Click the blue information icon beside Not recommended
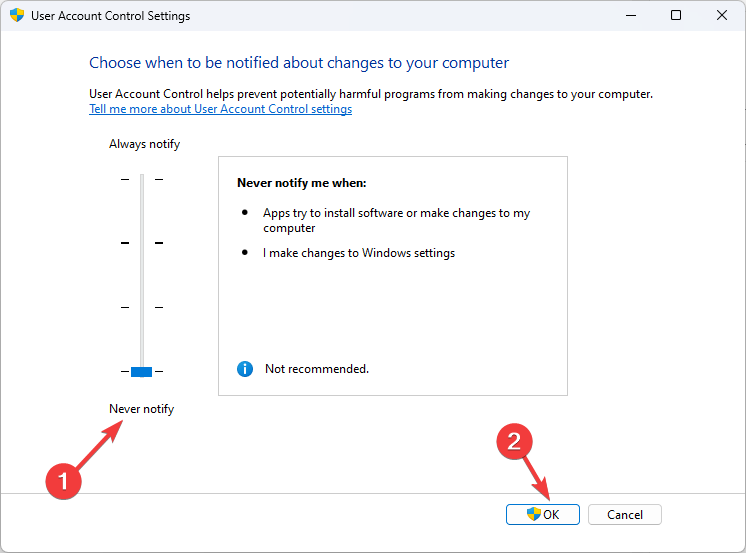 (245, 369)
